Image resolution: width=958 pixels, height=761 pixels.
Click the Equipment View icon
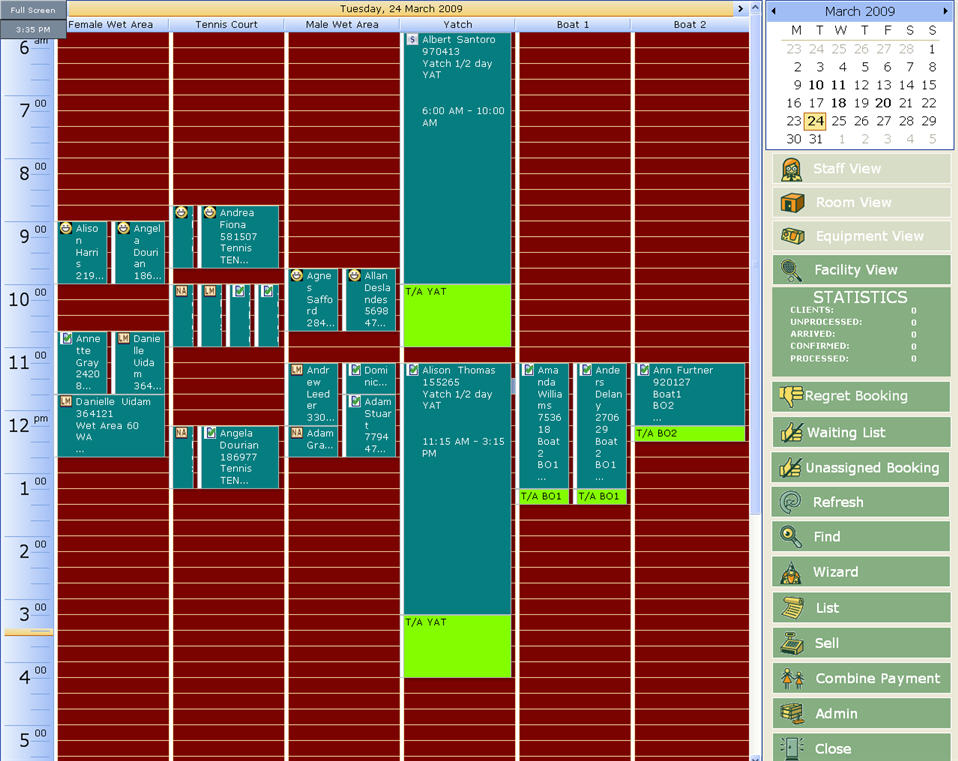pyautogui.click(x=792, y=237)
